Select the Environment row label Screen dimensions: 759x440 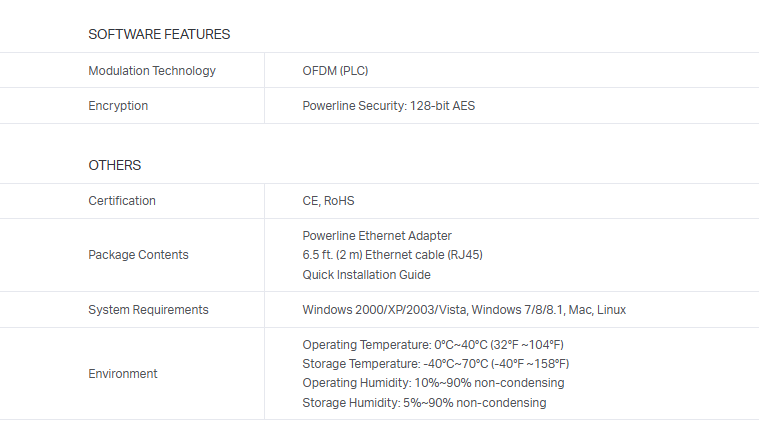(x=123, y=374)
